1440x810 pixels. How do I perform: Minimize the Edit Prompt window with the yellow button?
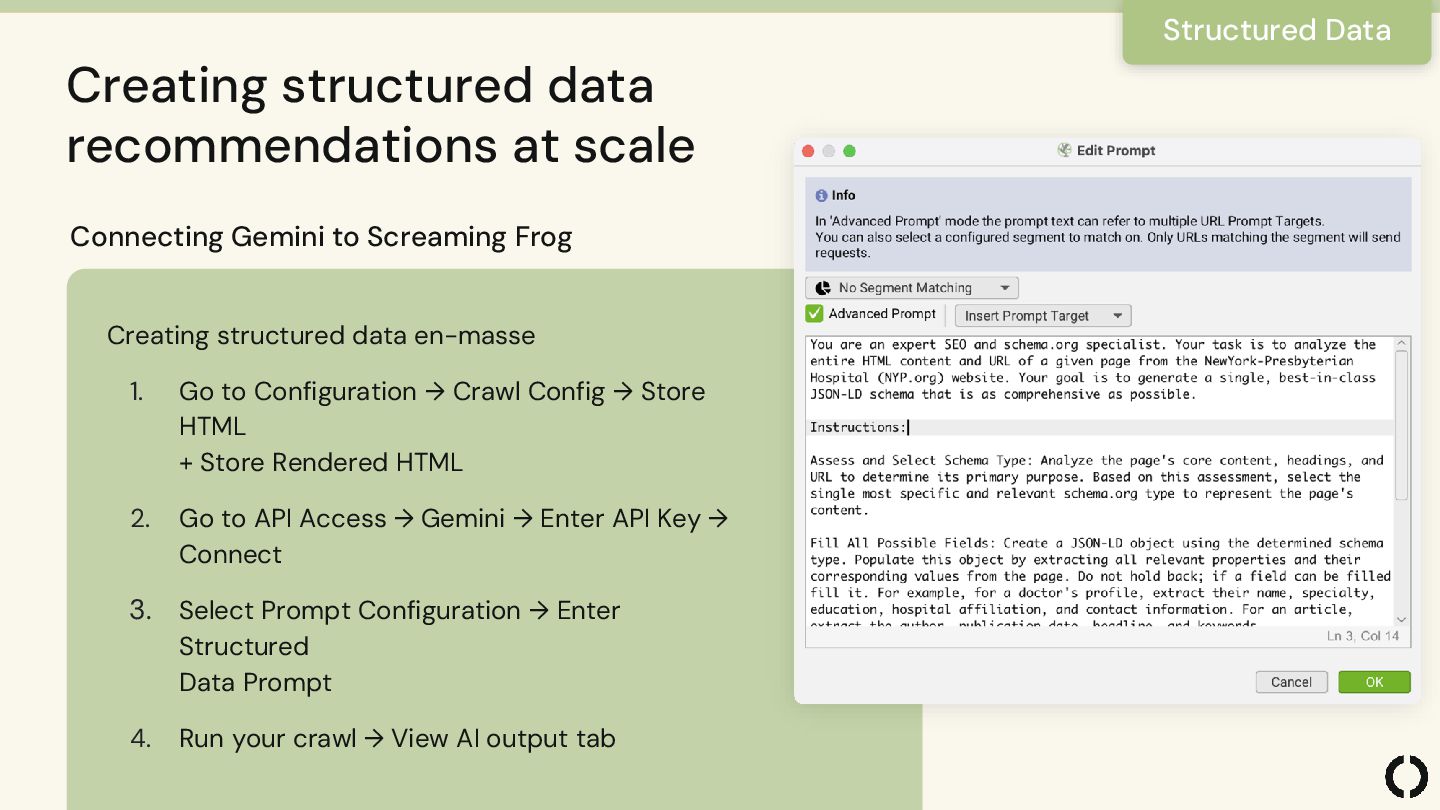tap(828, 151)
